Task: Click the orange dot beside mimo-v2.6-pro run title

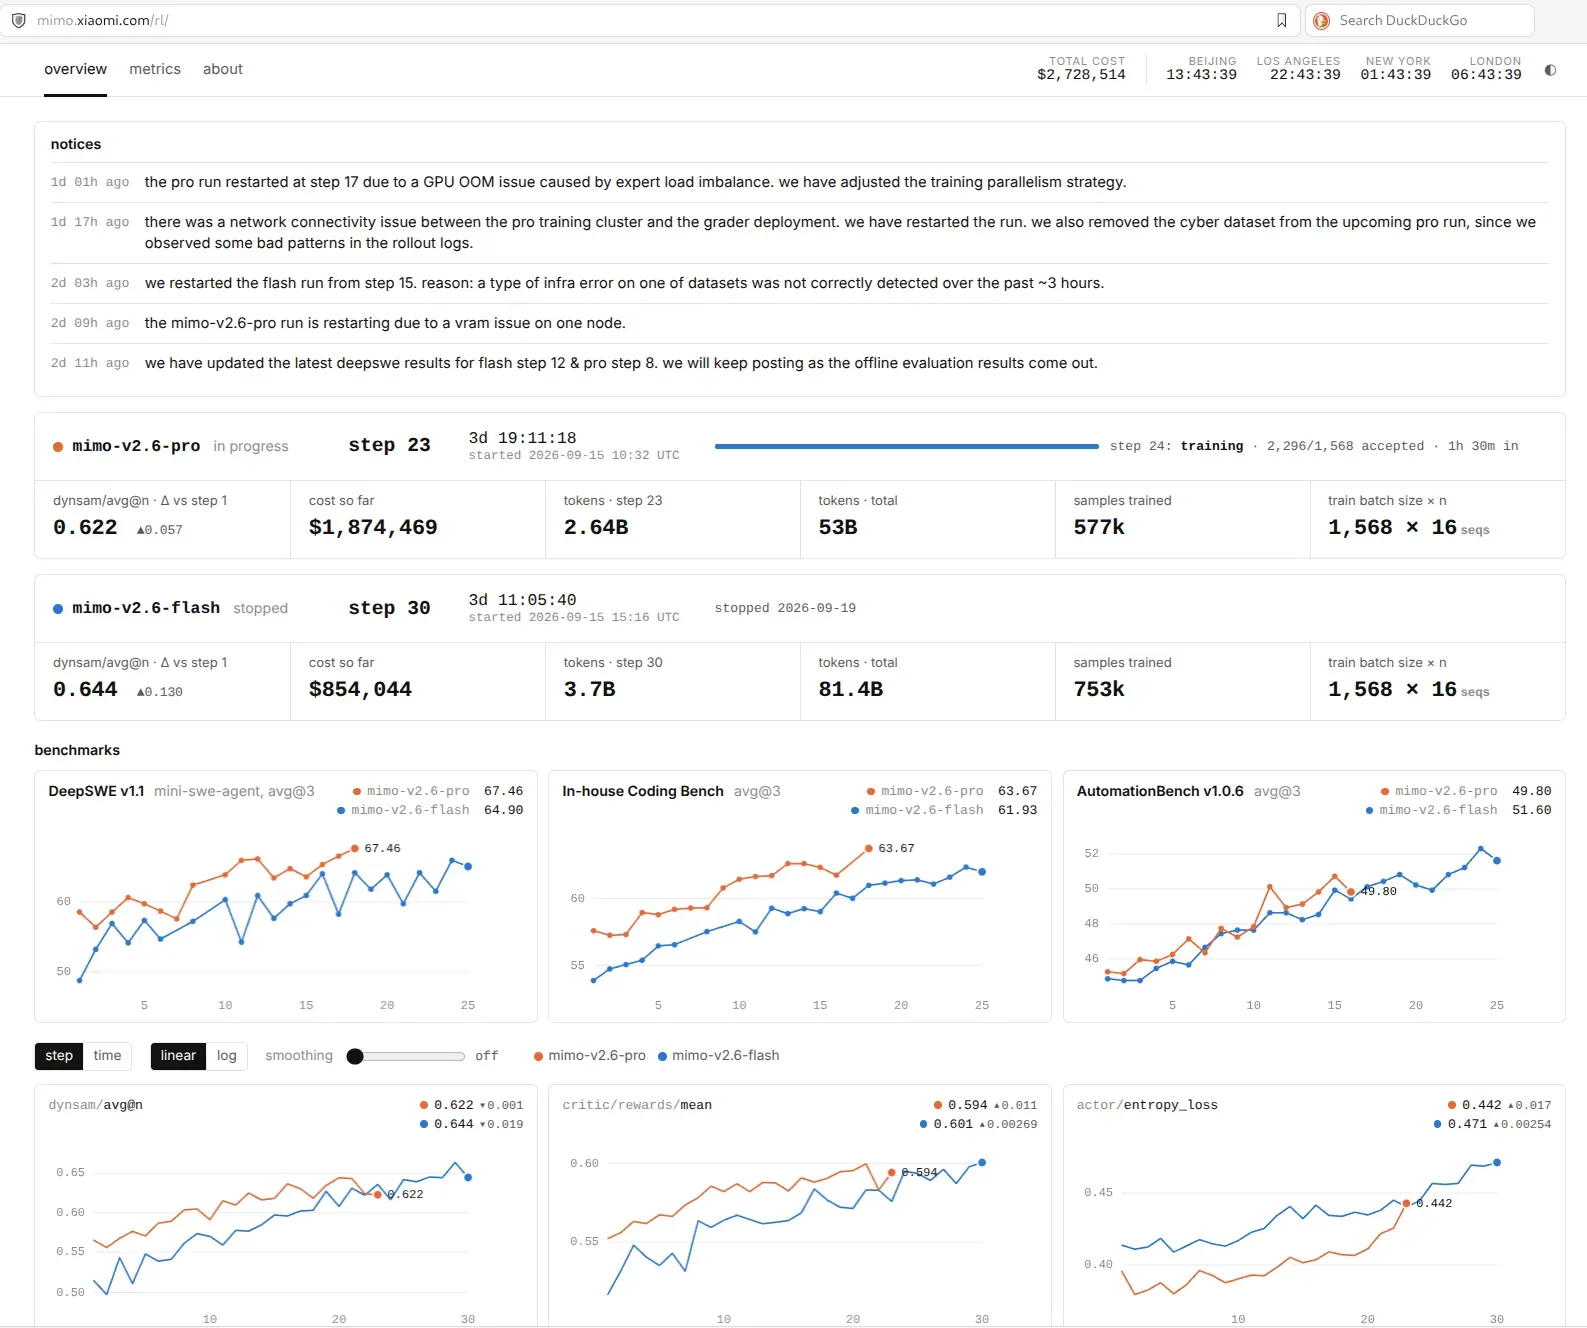Action: pos(58,447)
